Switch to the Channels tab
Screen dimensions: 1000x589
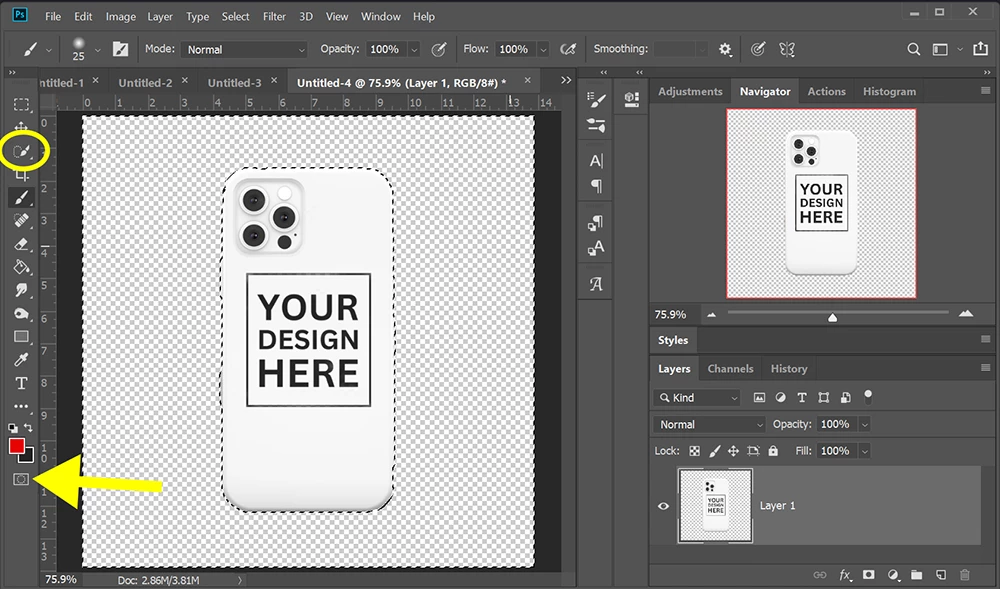click(x=730, y=369)
